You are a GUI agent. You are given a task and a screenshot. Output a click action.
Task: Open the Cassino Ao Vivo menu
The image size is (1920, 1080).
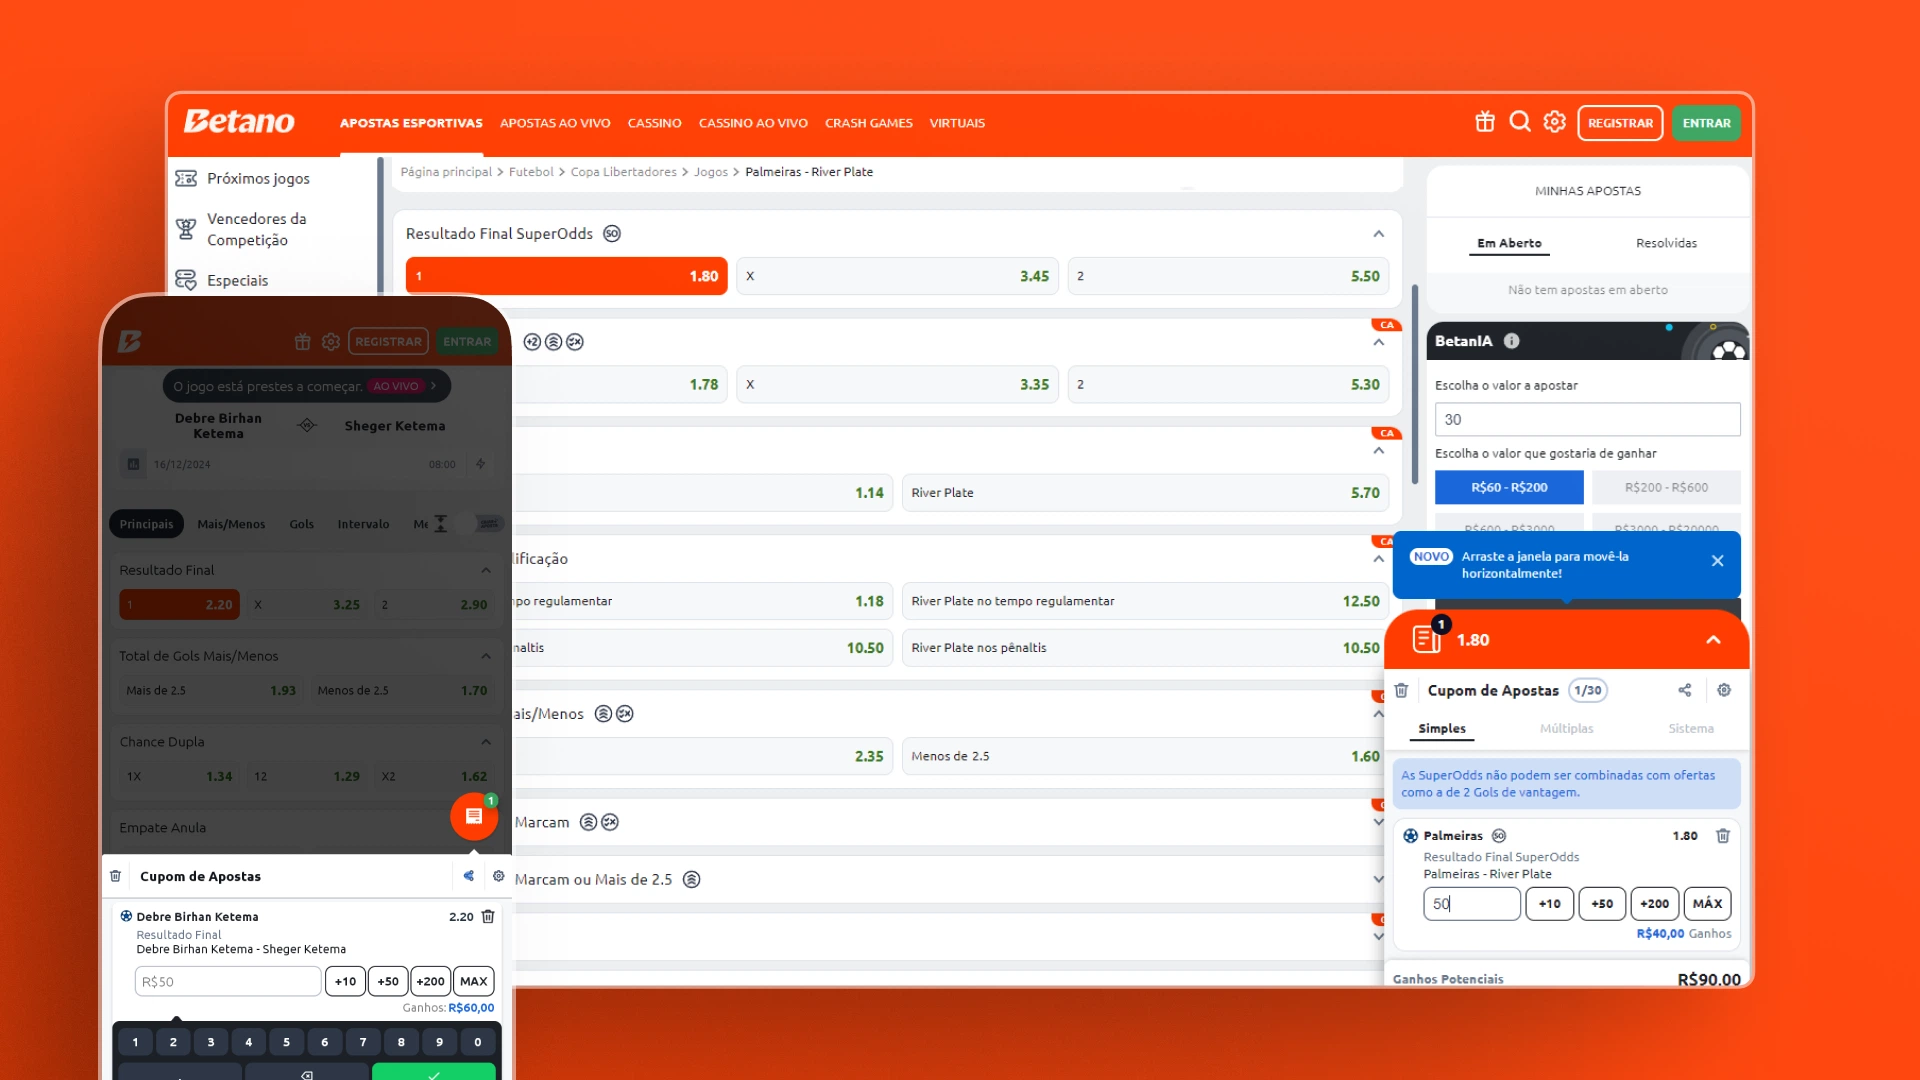[x=752, y=123]
